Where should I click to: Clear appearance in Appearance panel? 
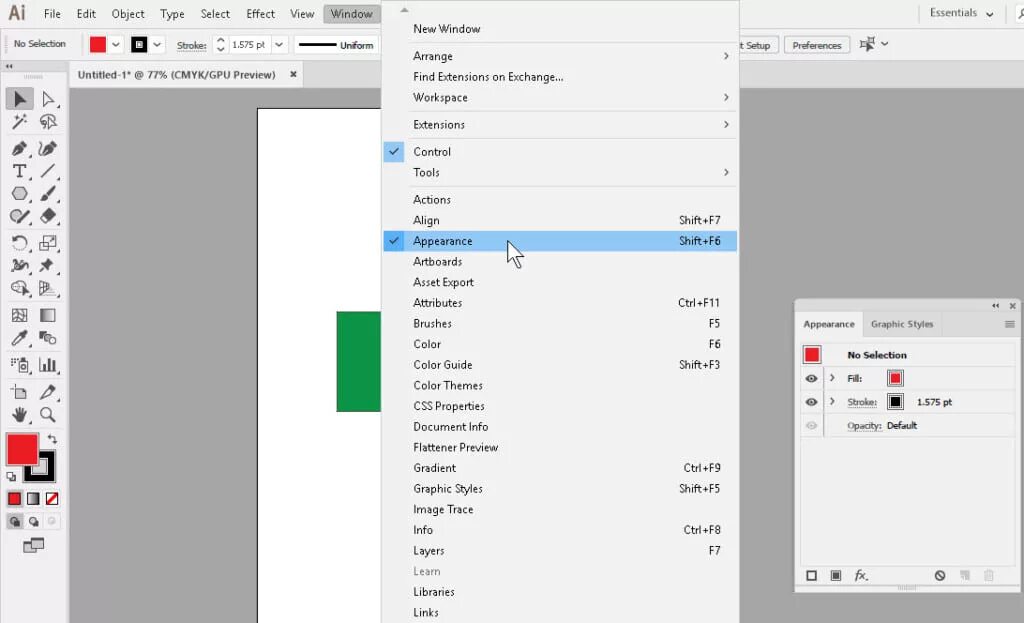click(940, 575)
